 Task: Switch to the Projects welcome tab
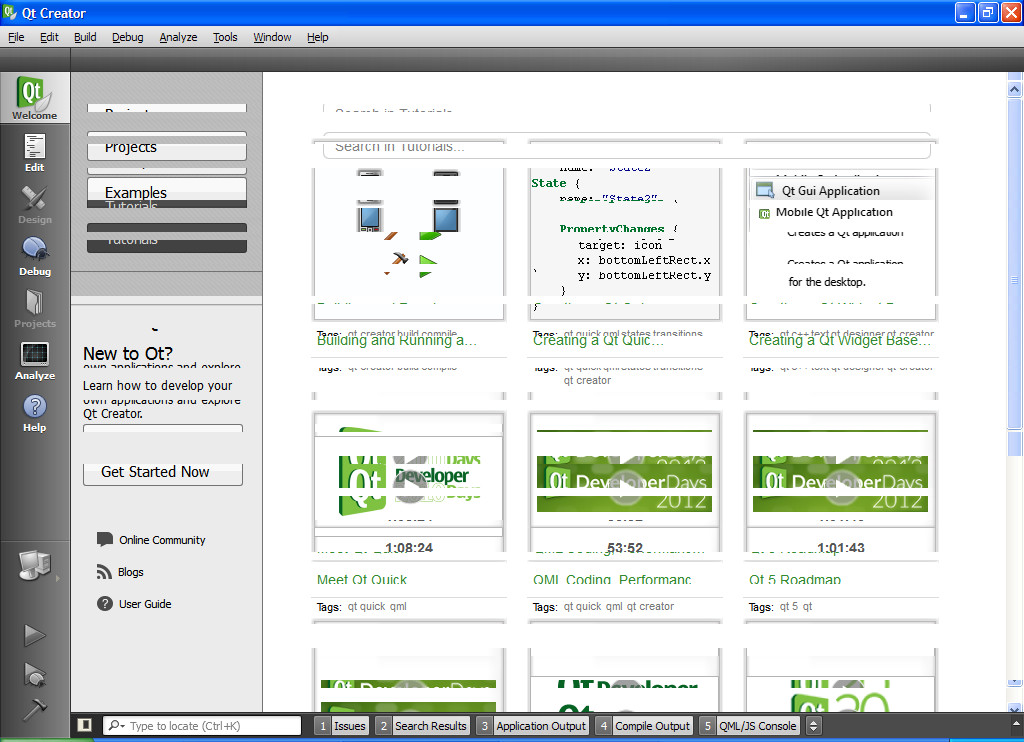pyautogui.click(x=167, y=147)
